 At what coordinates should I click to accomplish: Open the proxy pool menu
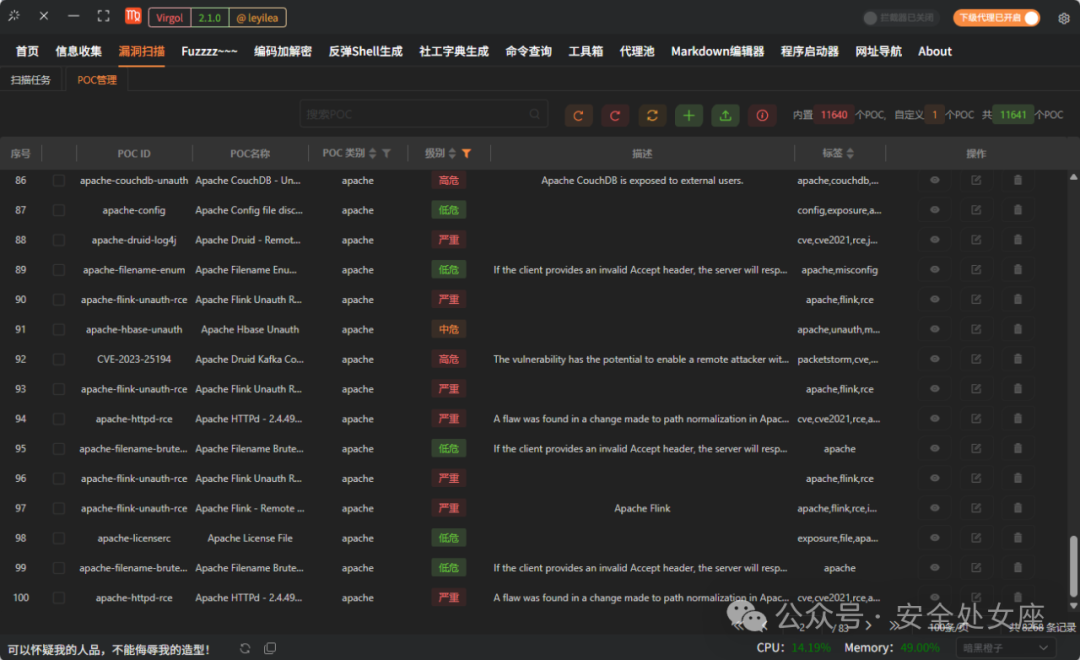point(637,51)
